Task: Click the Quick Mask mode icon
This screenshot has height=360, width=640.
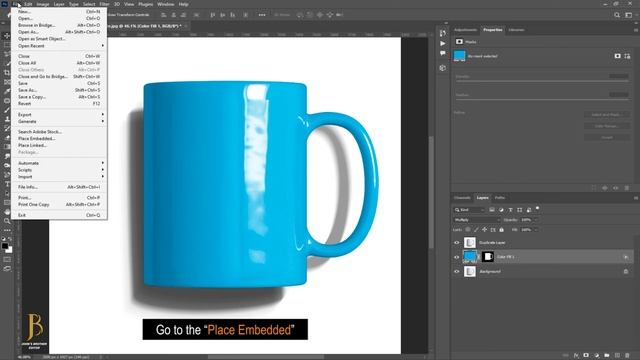Action: 7,259
